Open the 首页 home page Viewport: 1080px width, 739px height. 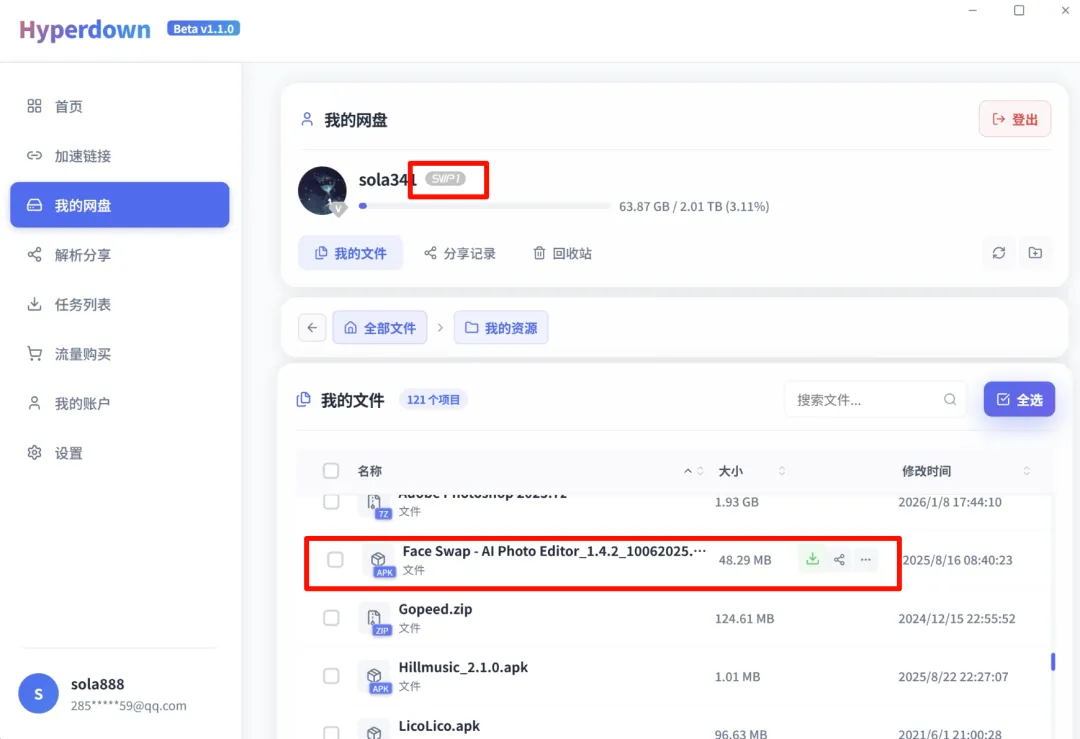point(120,106)
